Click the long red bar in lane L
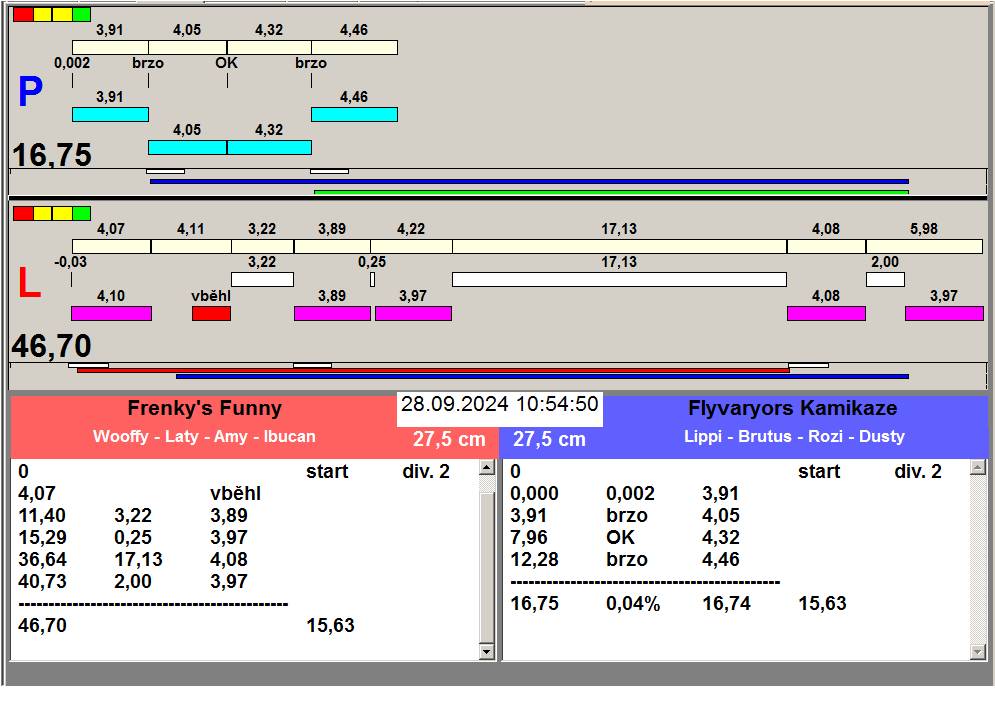This screenshot has width=995, height=716. tap(433, 369)
